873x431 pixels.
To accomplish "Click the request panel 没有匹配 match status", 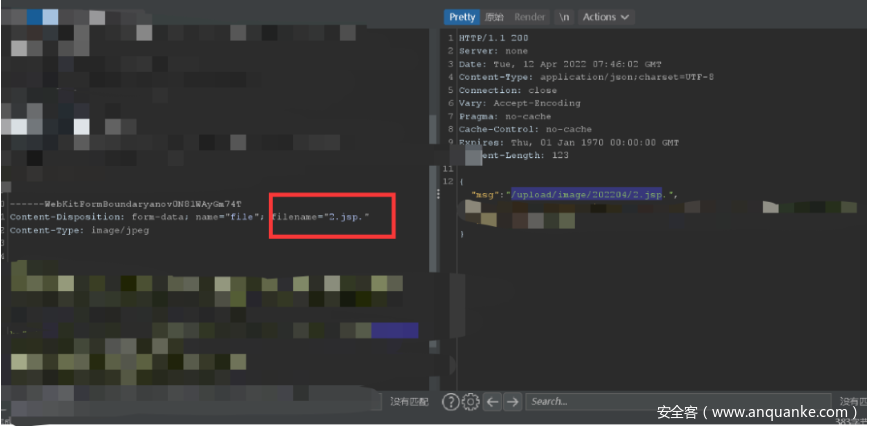I will pyautogui.click(x=409, y=401).
